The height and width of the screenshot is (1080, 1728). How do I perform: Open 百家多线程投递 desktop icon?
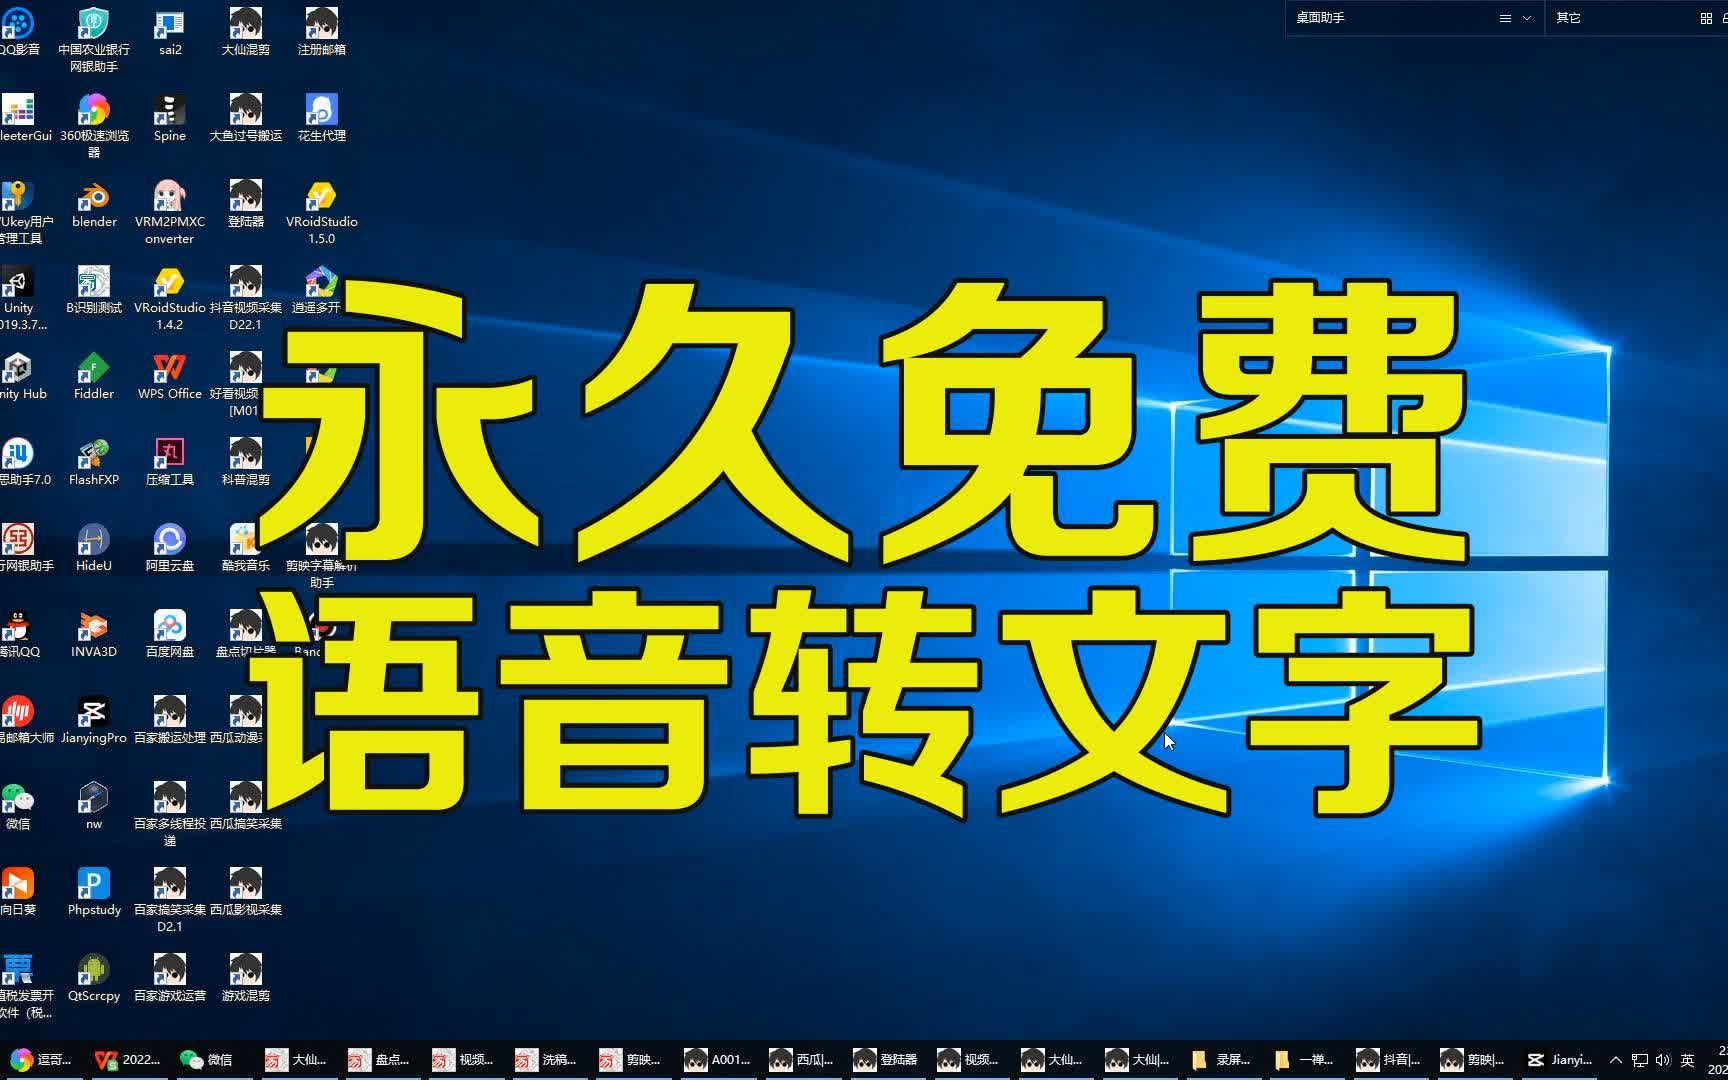[170, 815]
